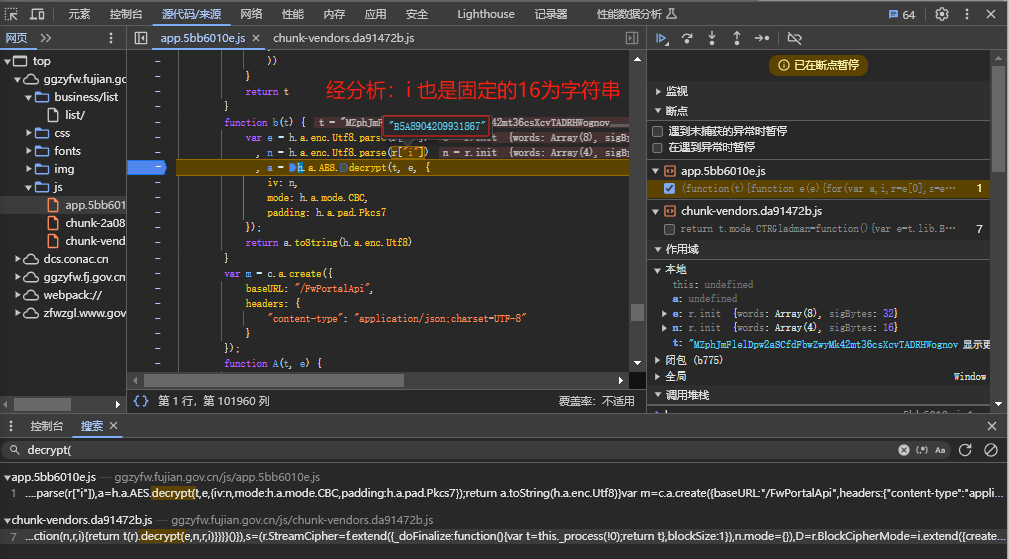Screen dimensions: 1009x559
Task: Activate the inspect element picker
Action: (11, 14)
